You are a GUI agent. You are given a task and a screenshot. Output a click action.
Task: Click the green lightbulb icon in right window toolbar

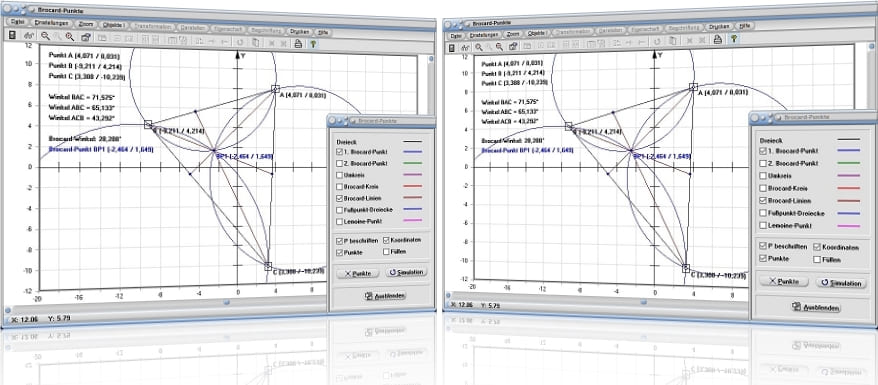tap(733, 39)
